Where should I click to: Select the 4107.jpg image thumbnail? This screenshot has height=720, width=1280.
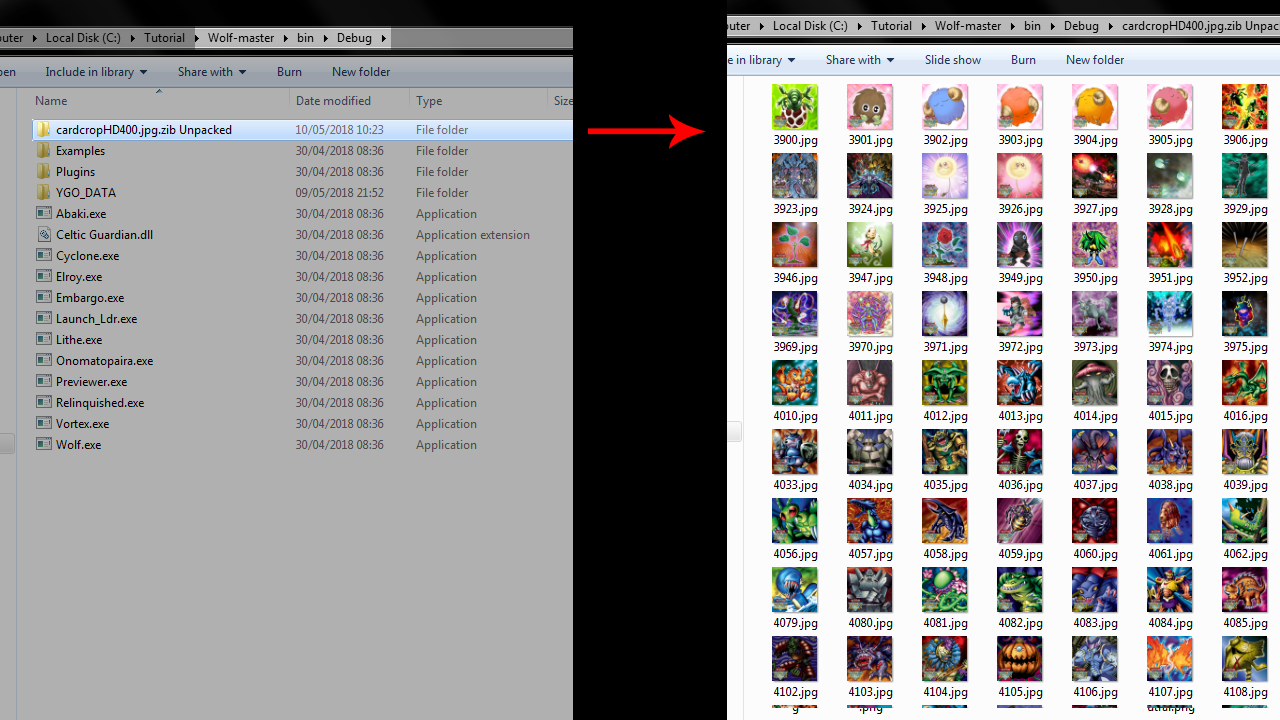[1170, 659]
